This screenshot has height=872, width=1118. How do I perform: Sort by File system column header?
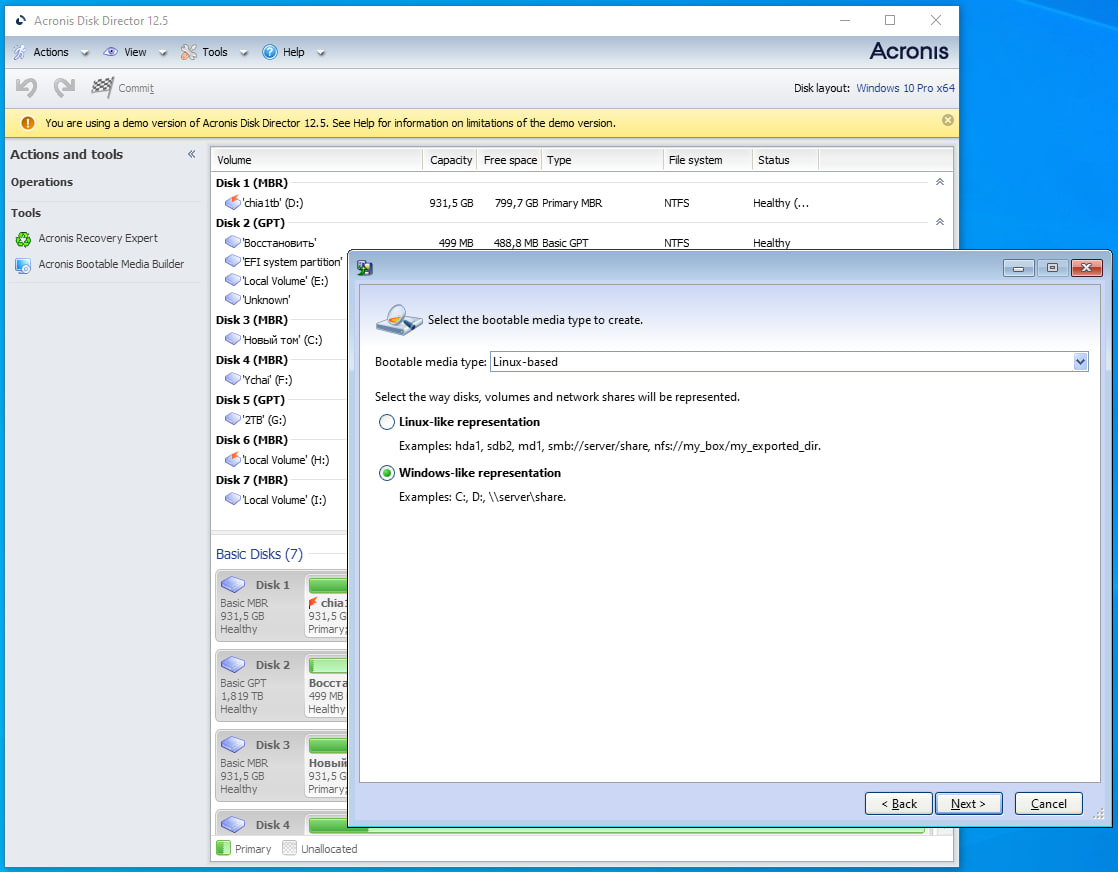(707, 160)
